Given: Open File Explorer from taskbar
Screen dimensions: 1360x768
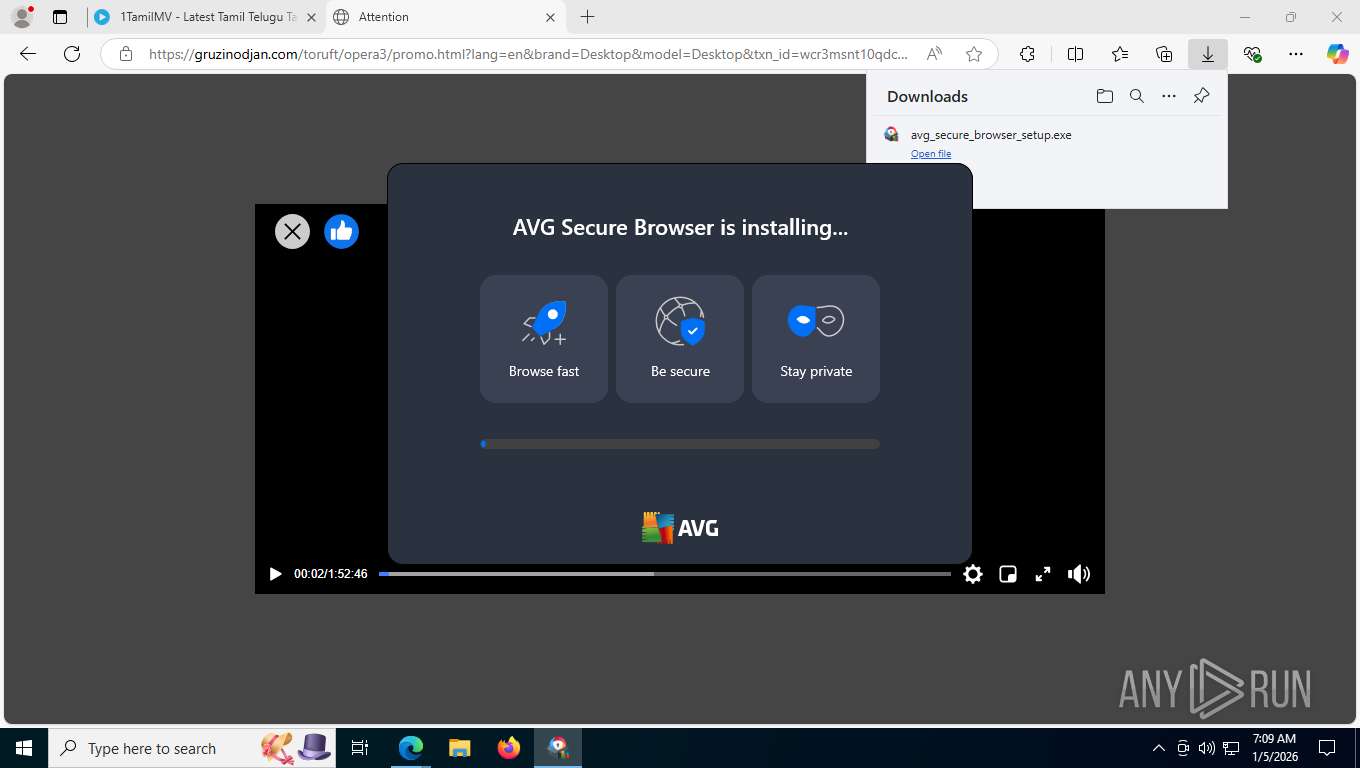Looking at the screenshot, I should 460,748.
